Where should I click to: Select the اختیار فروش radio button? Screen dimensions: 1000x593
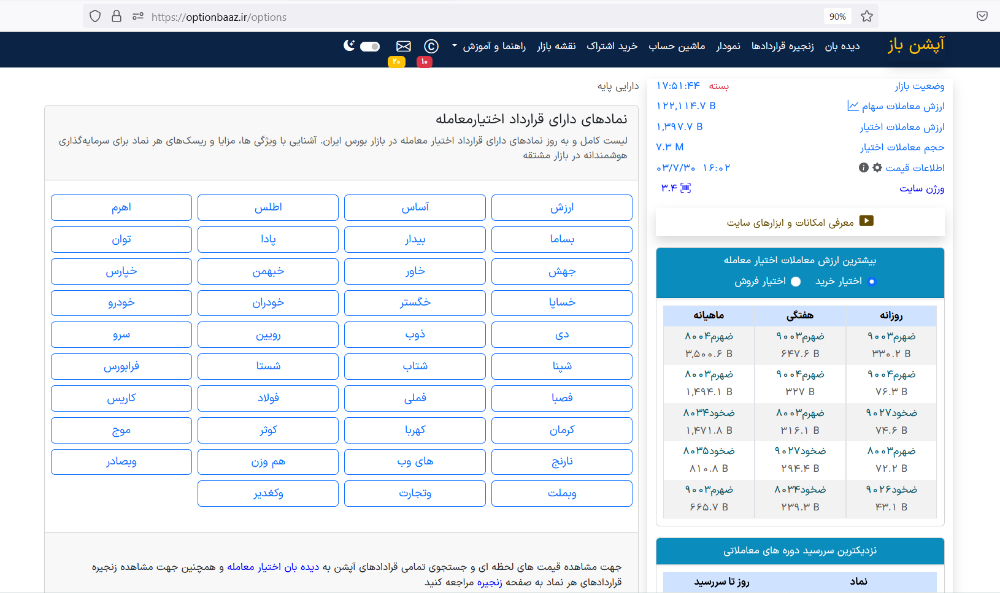tap(796, 281)
